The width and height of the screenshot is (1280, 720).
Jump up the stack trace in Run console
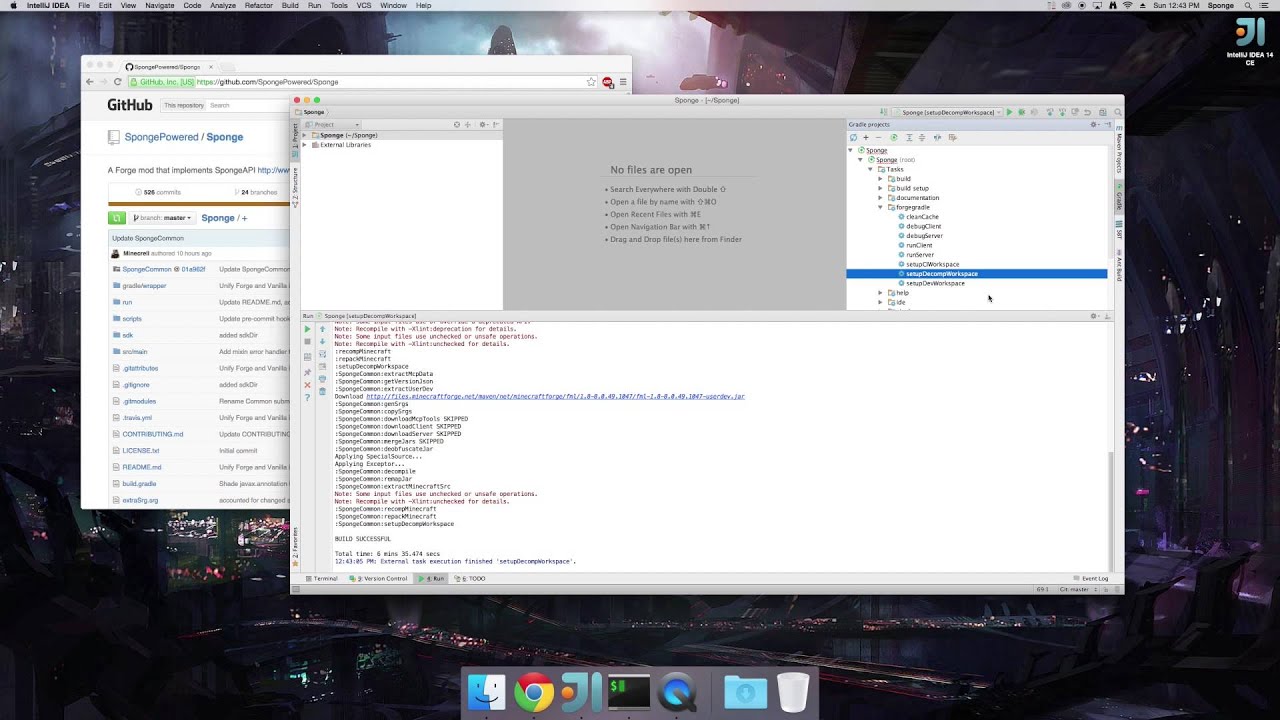click(322, 329)
